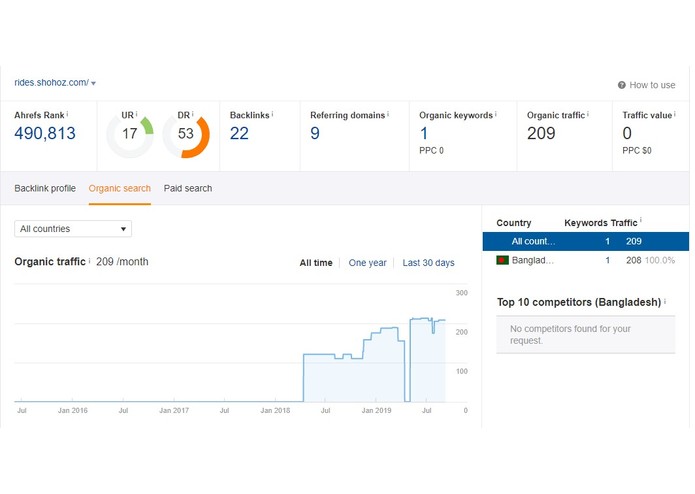Click the Country column header
This screenshot has height=494, width=695.
coord(514,223)
